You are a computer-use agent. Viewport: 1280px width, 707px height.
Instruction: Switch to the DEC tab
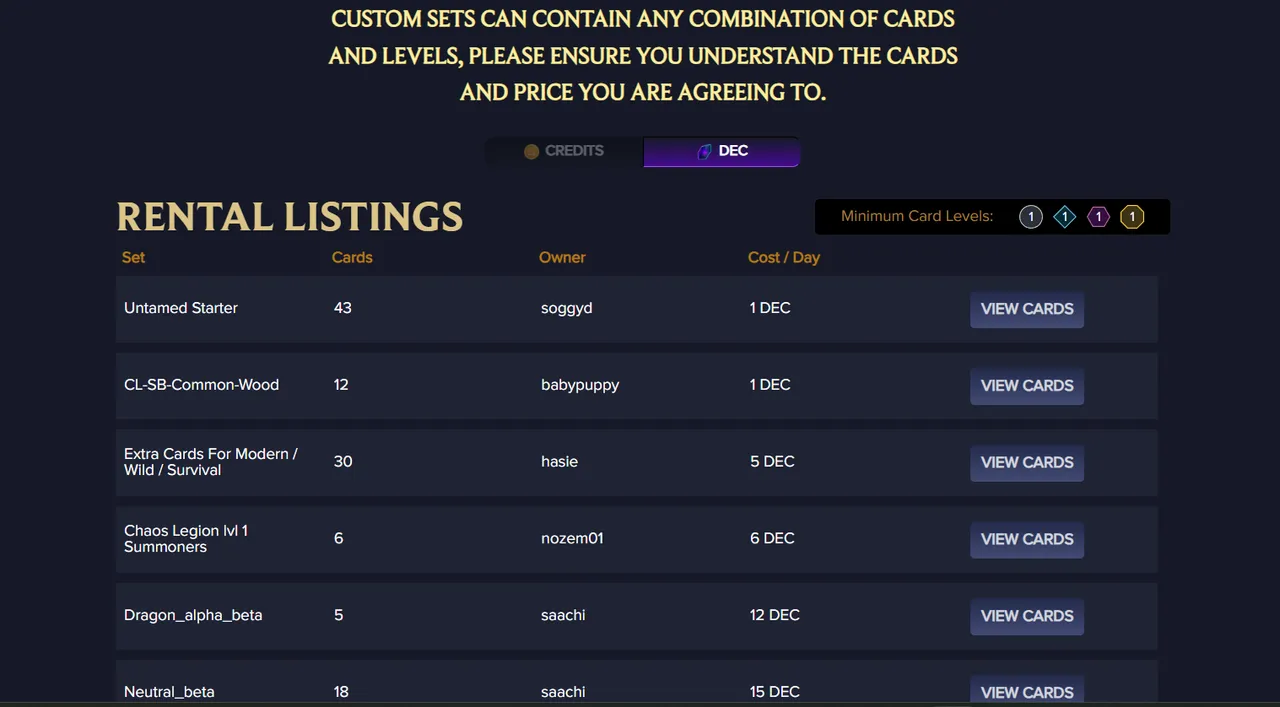pos(721,151)
